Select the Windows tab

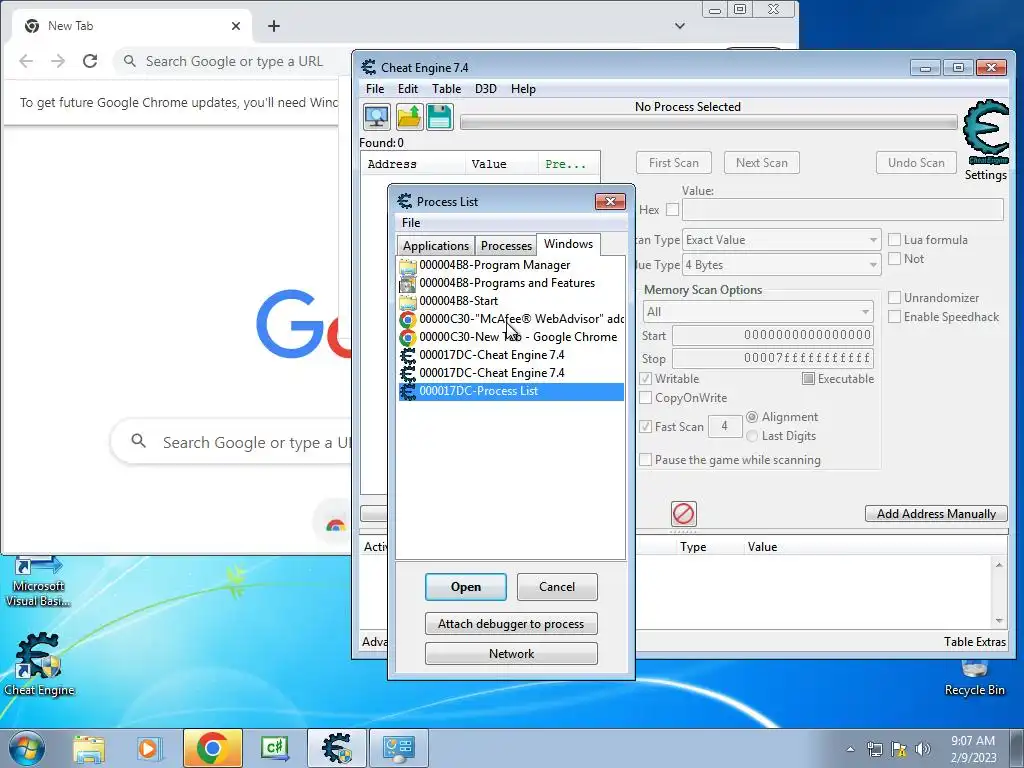[x=568, y=244]
